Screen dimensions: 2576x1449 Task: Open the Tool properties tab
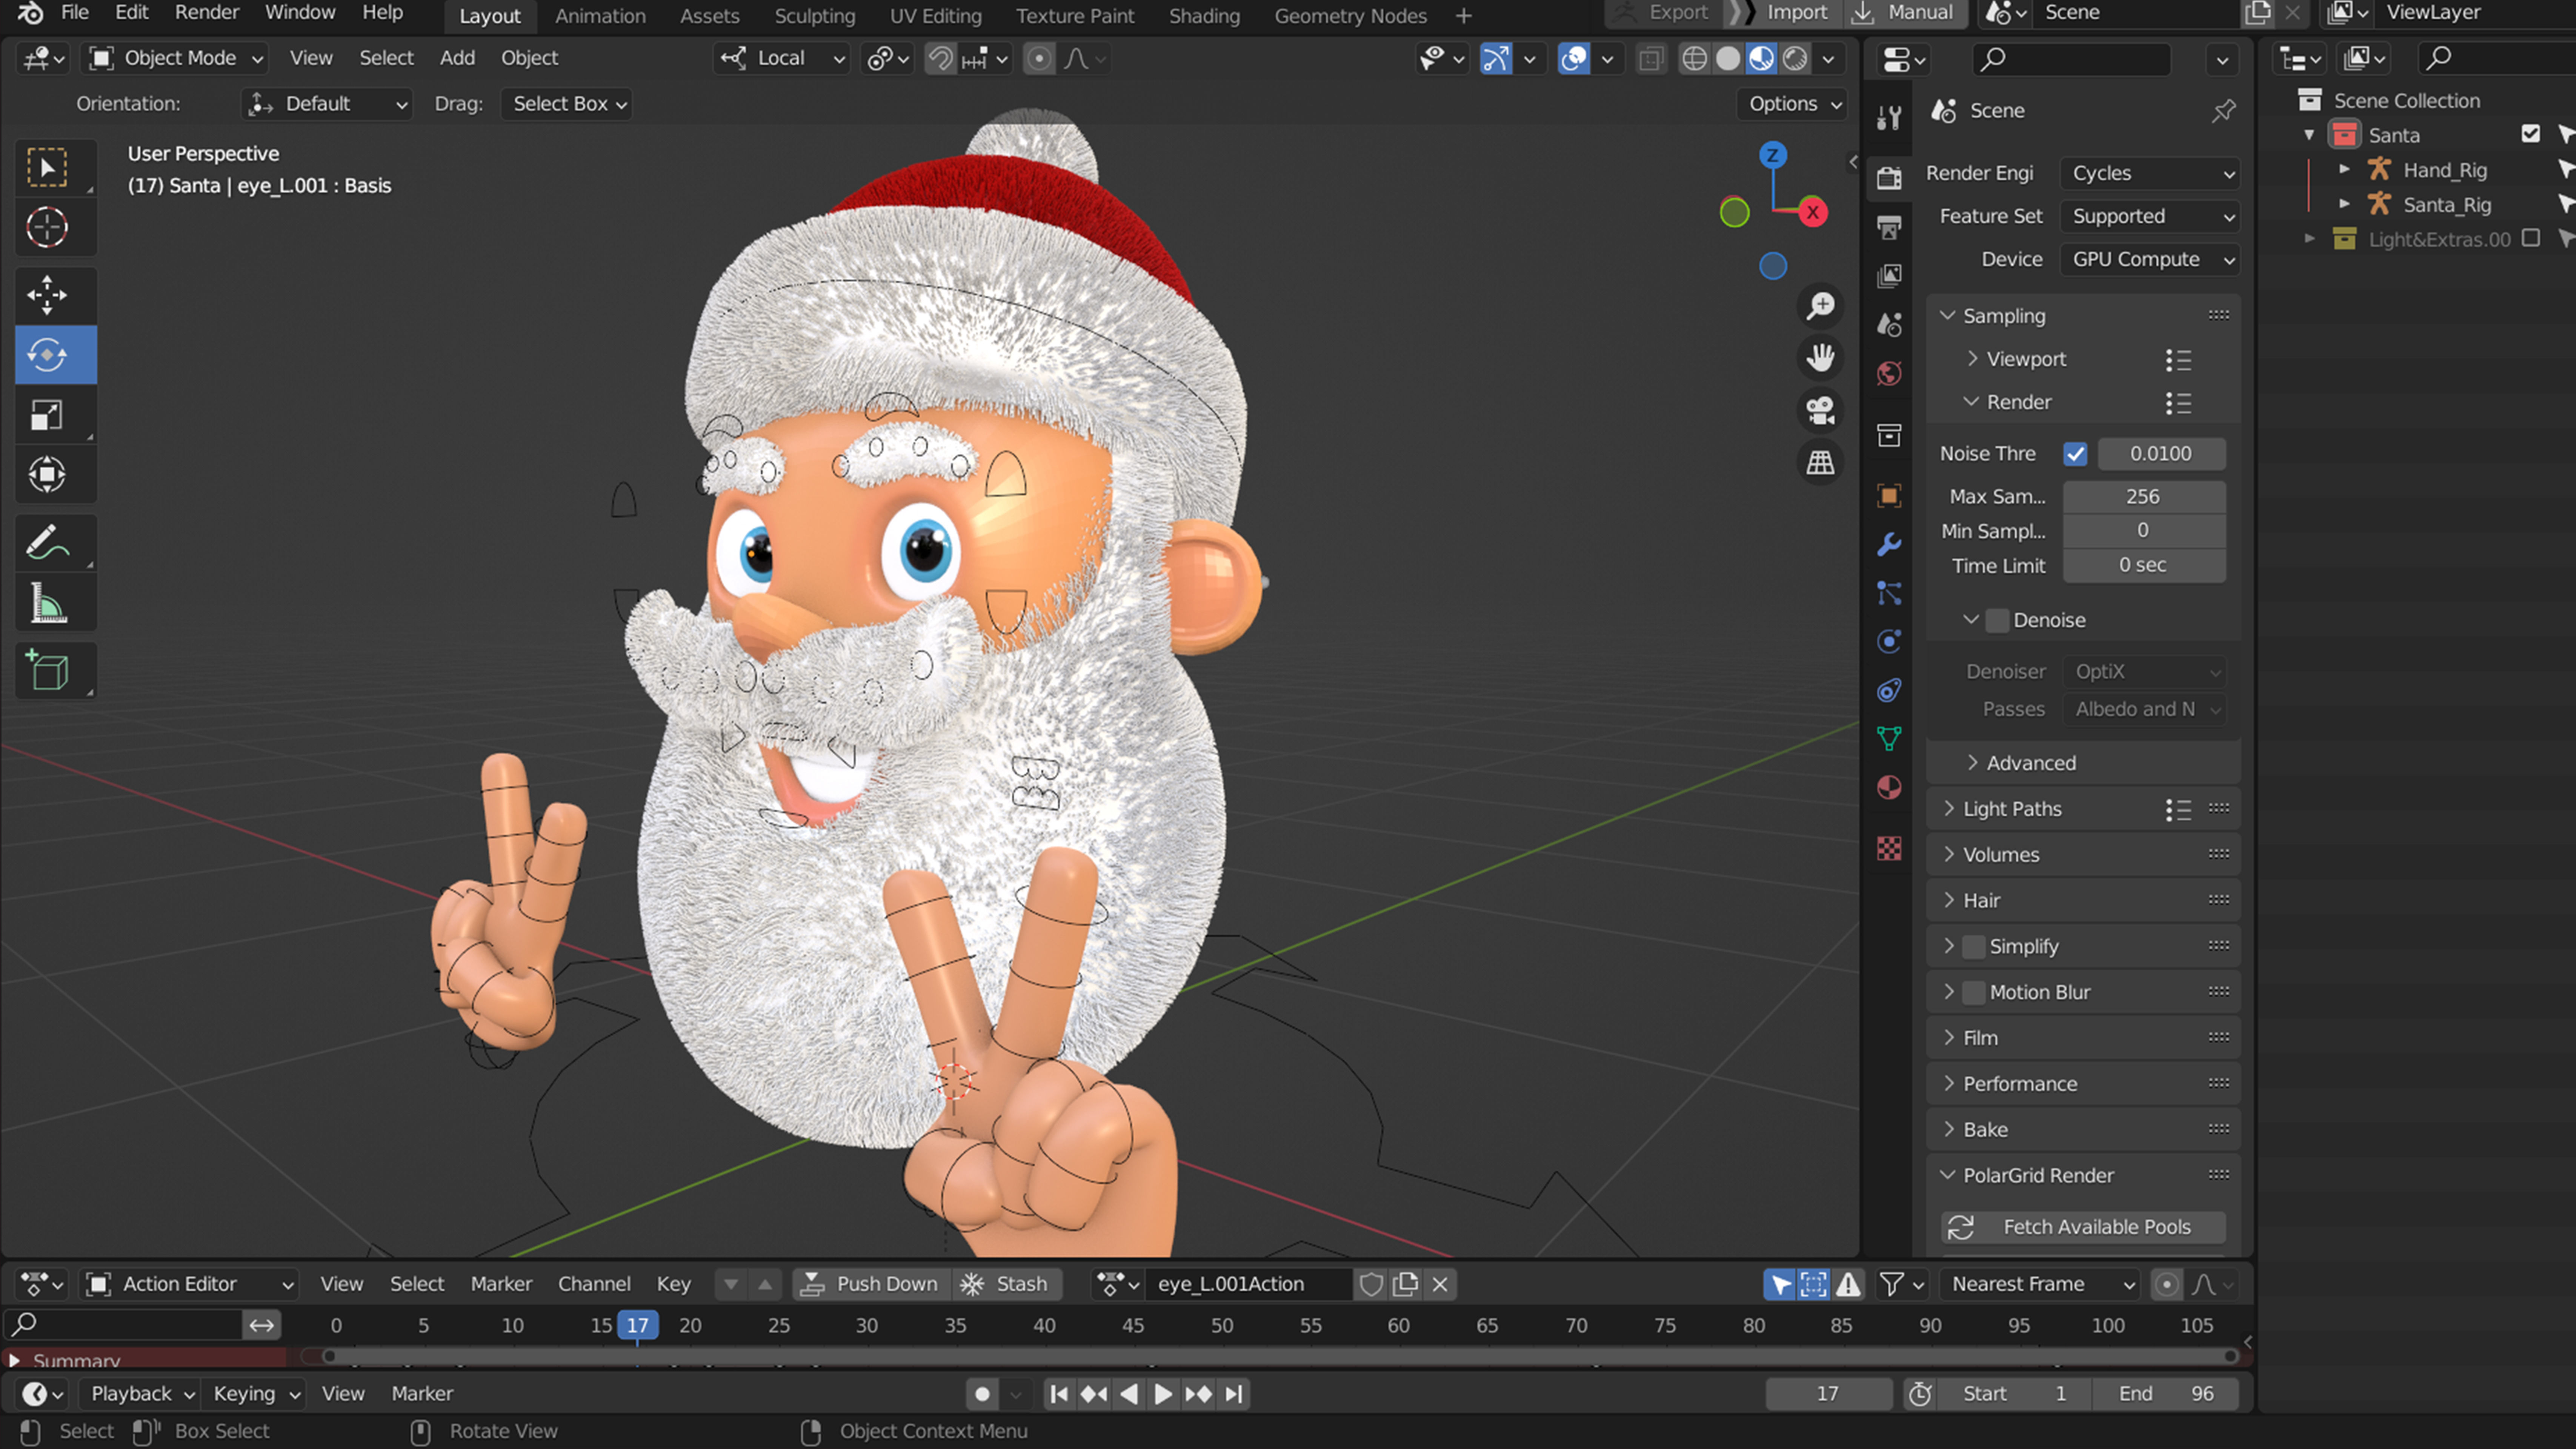(x=1888, y=118)
